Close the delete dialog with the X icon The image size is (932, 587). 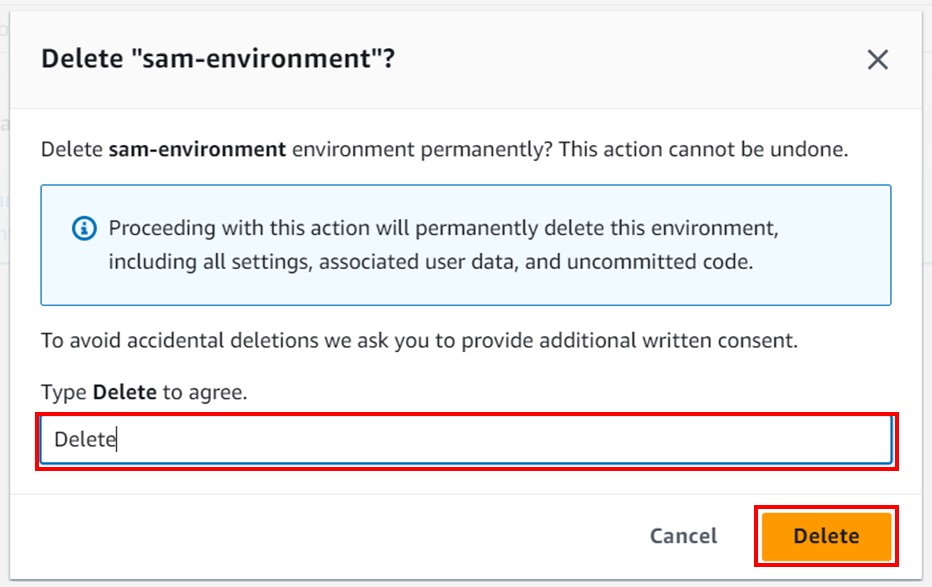tap(877, 59)
